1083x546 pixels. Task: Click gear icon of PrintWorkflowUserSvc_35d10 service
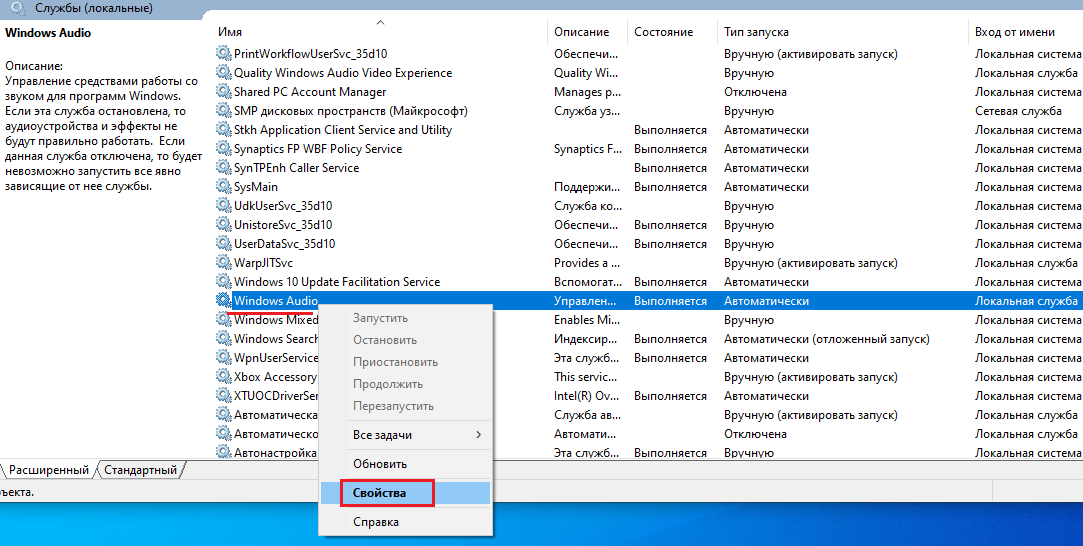223,53
